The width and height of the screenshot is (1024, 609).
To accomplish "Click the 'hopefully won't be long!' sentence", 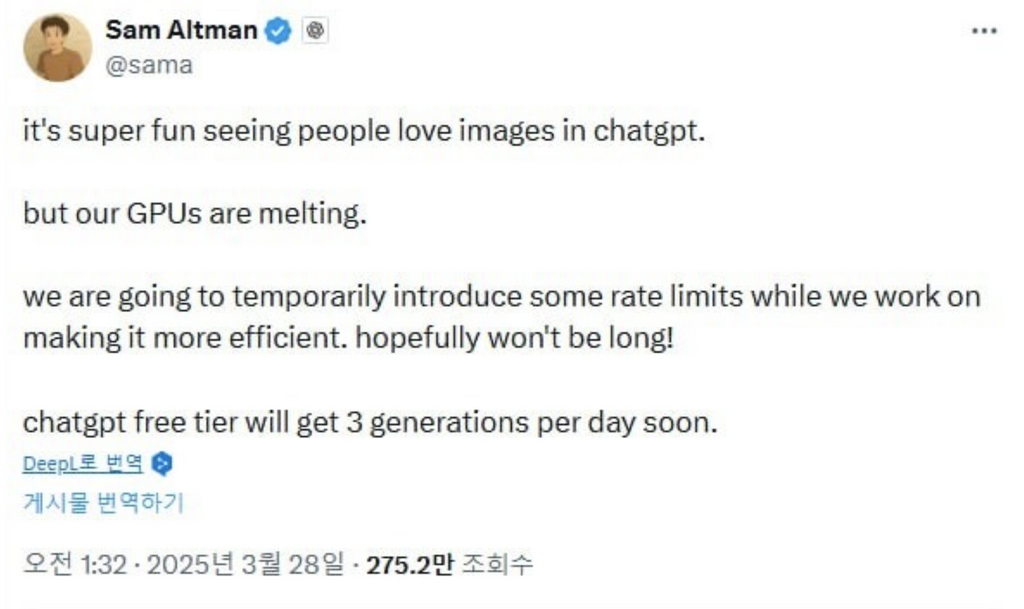I will [x=515, y=338].
